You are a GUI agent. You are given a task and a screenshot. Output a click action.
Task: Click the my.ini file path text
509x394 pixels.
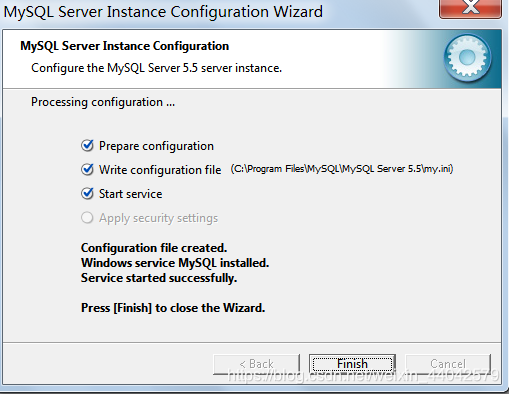tap(342, 169)
